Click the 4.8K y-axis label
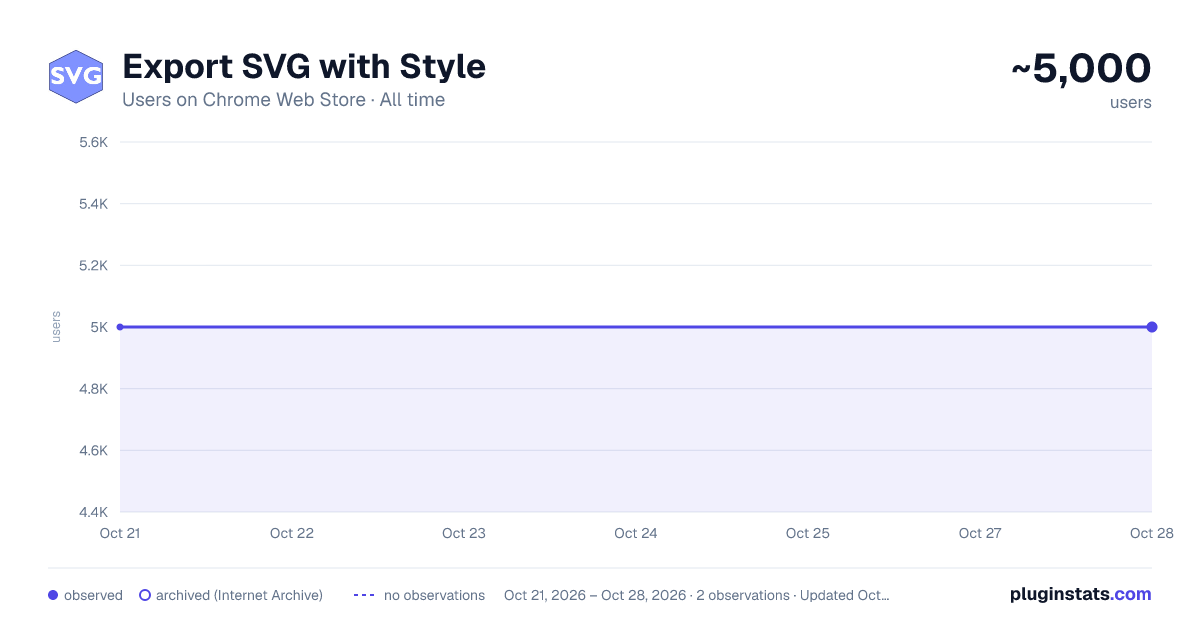This screenshot has height=630, width=1200. (93, 389)
